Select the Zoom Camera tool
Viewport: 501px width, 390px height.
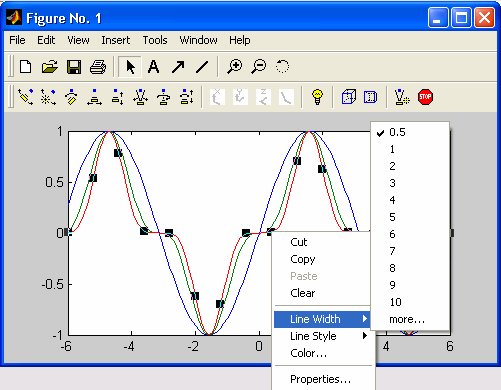(x=140, y=97)
